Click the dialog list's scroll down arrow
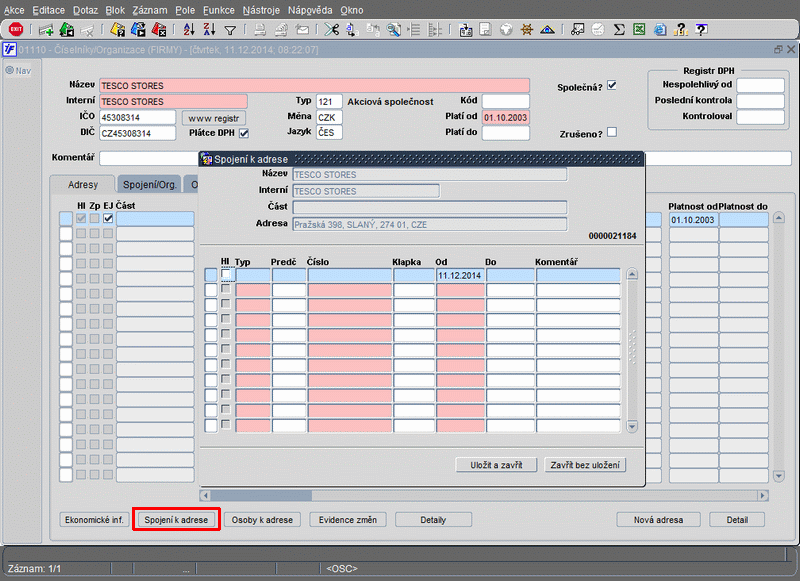Viewport: 800px width, 581px height. pos(632,426)
